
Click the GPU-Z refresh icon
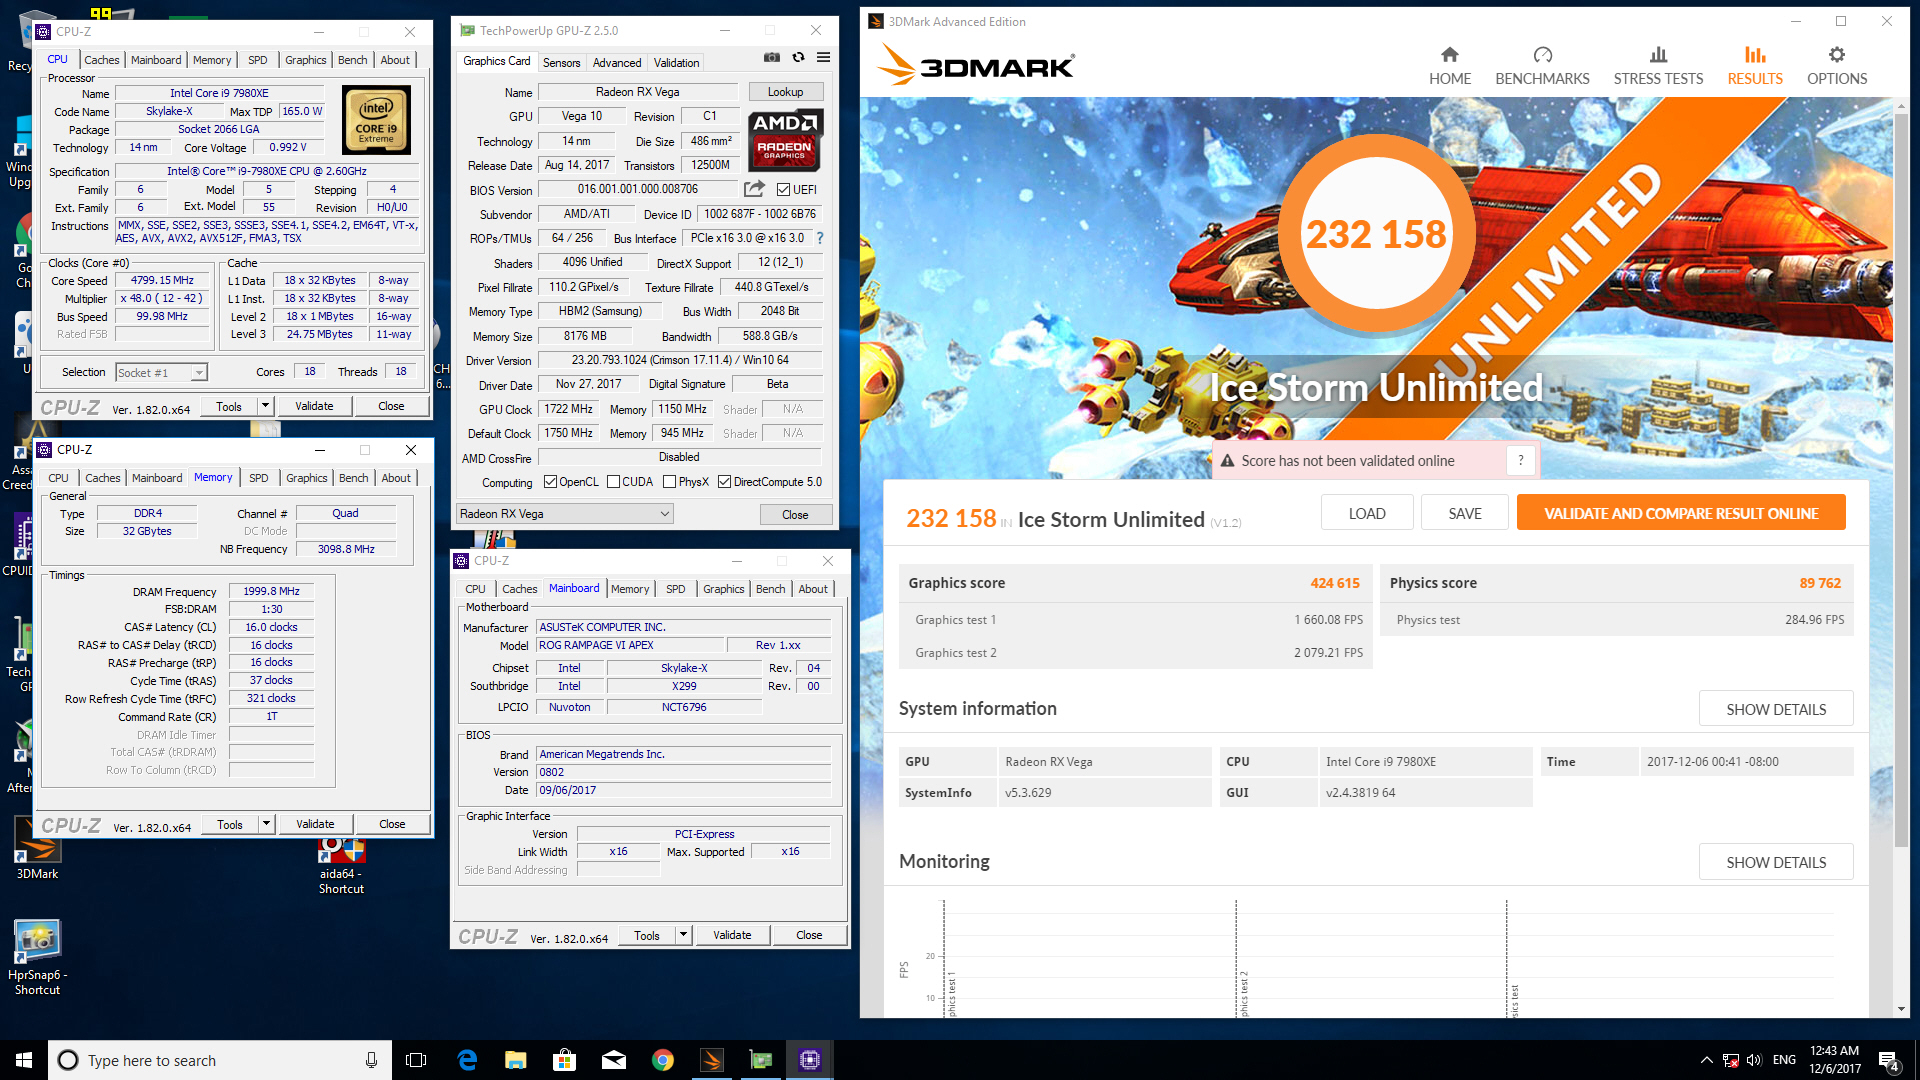798,58
